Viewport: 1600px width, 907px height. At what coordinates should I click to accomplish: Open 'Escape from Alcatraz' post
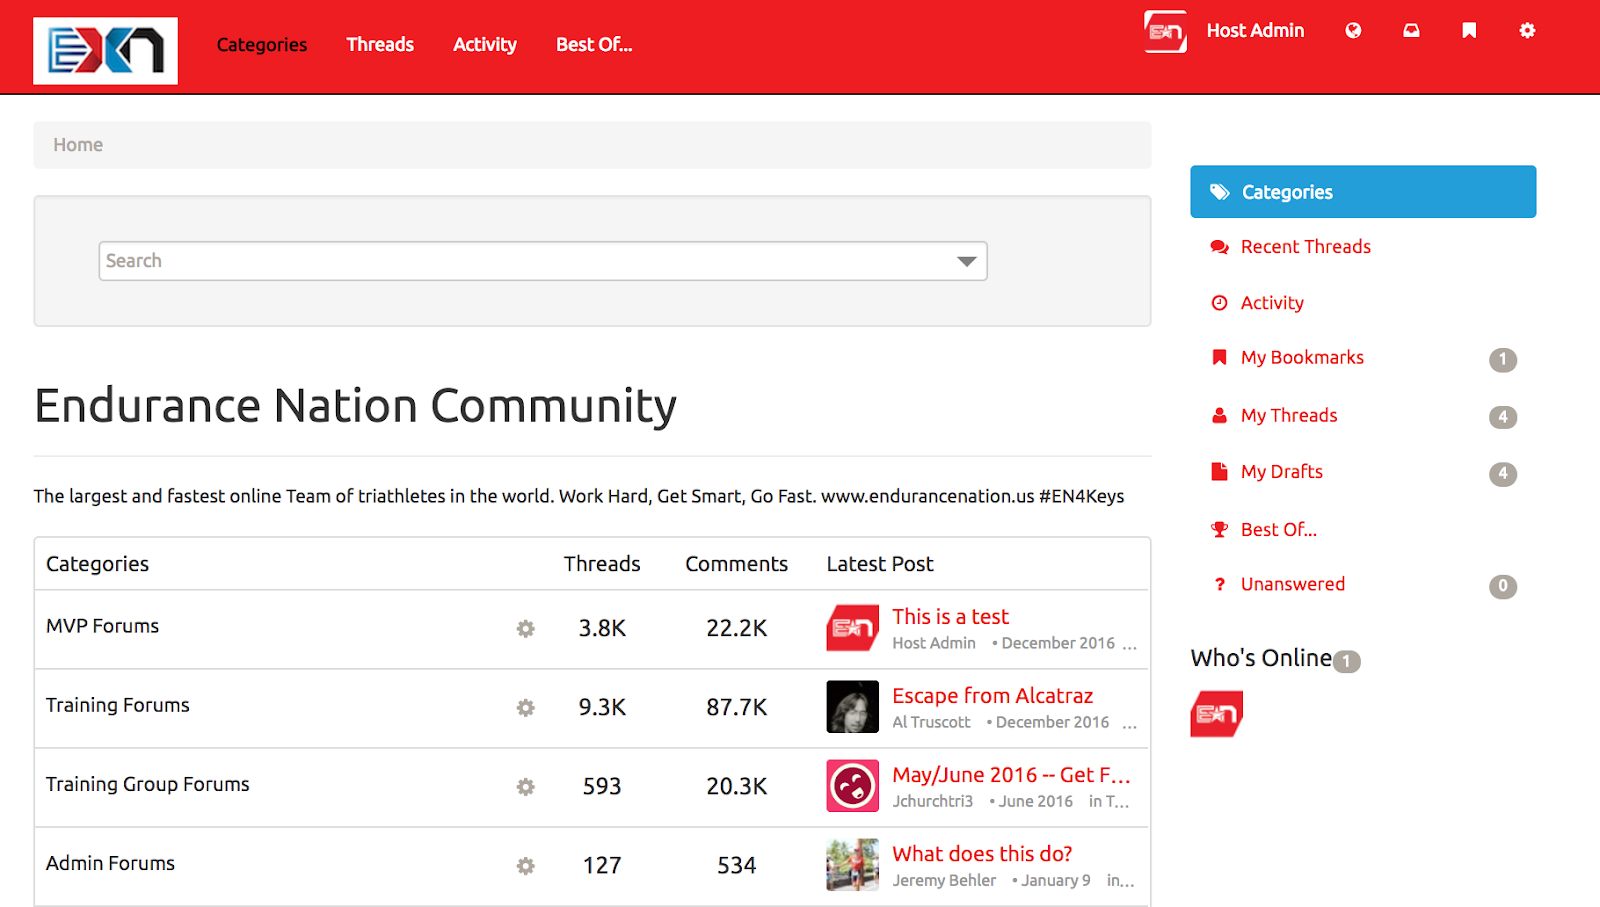click(992, 696)
